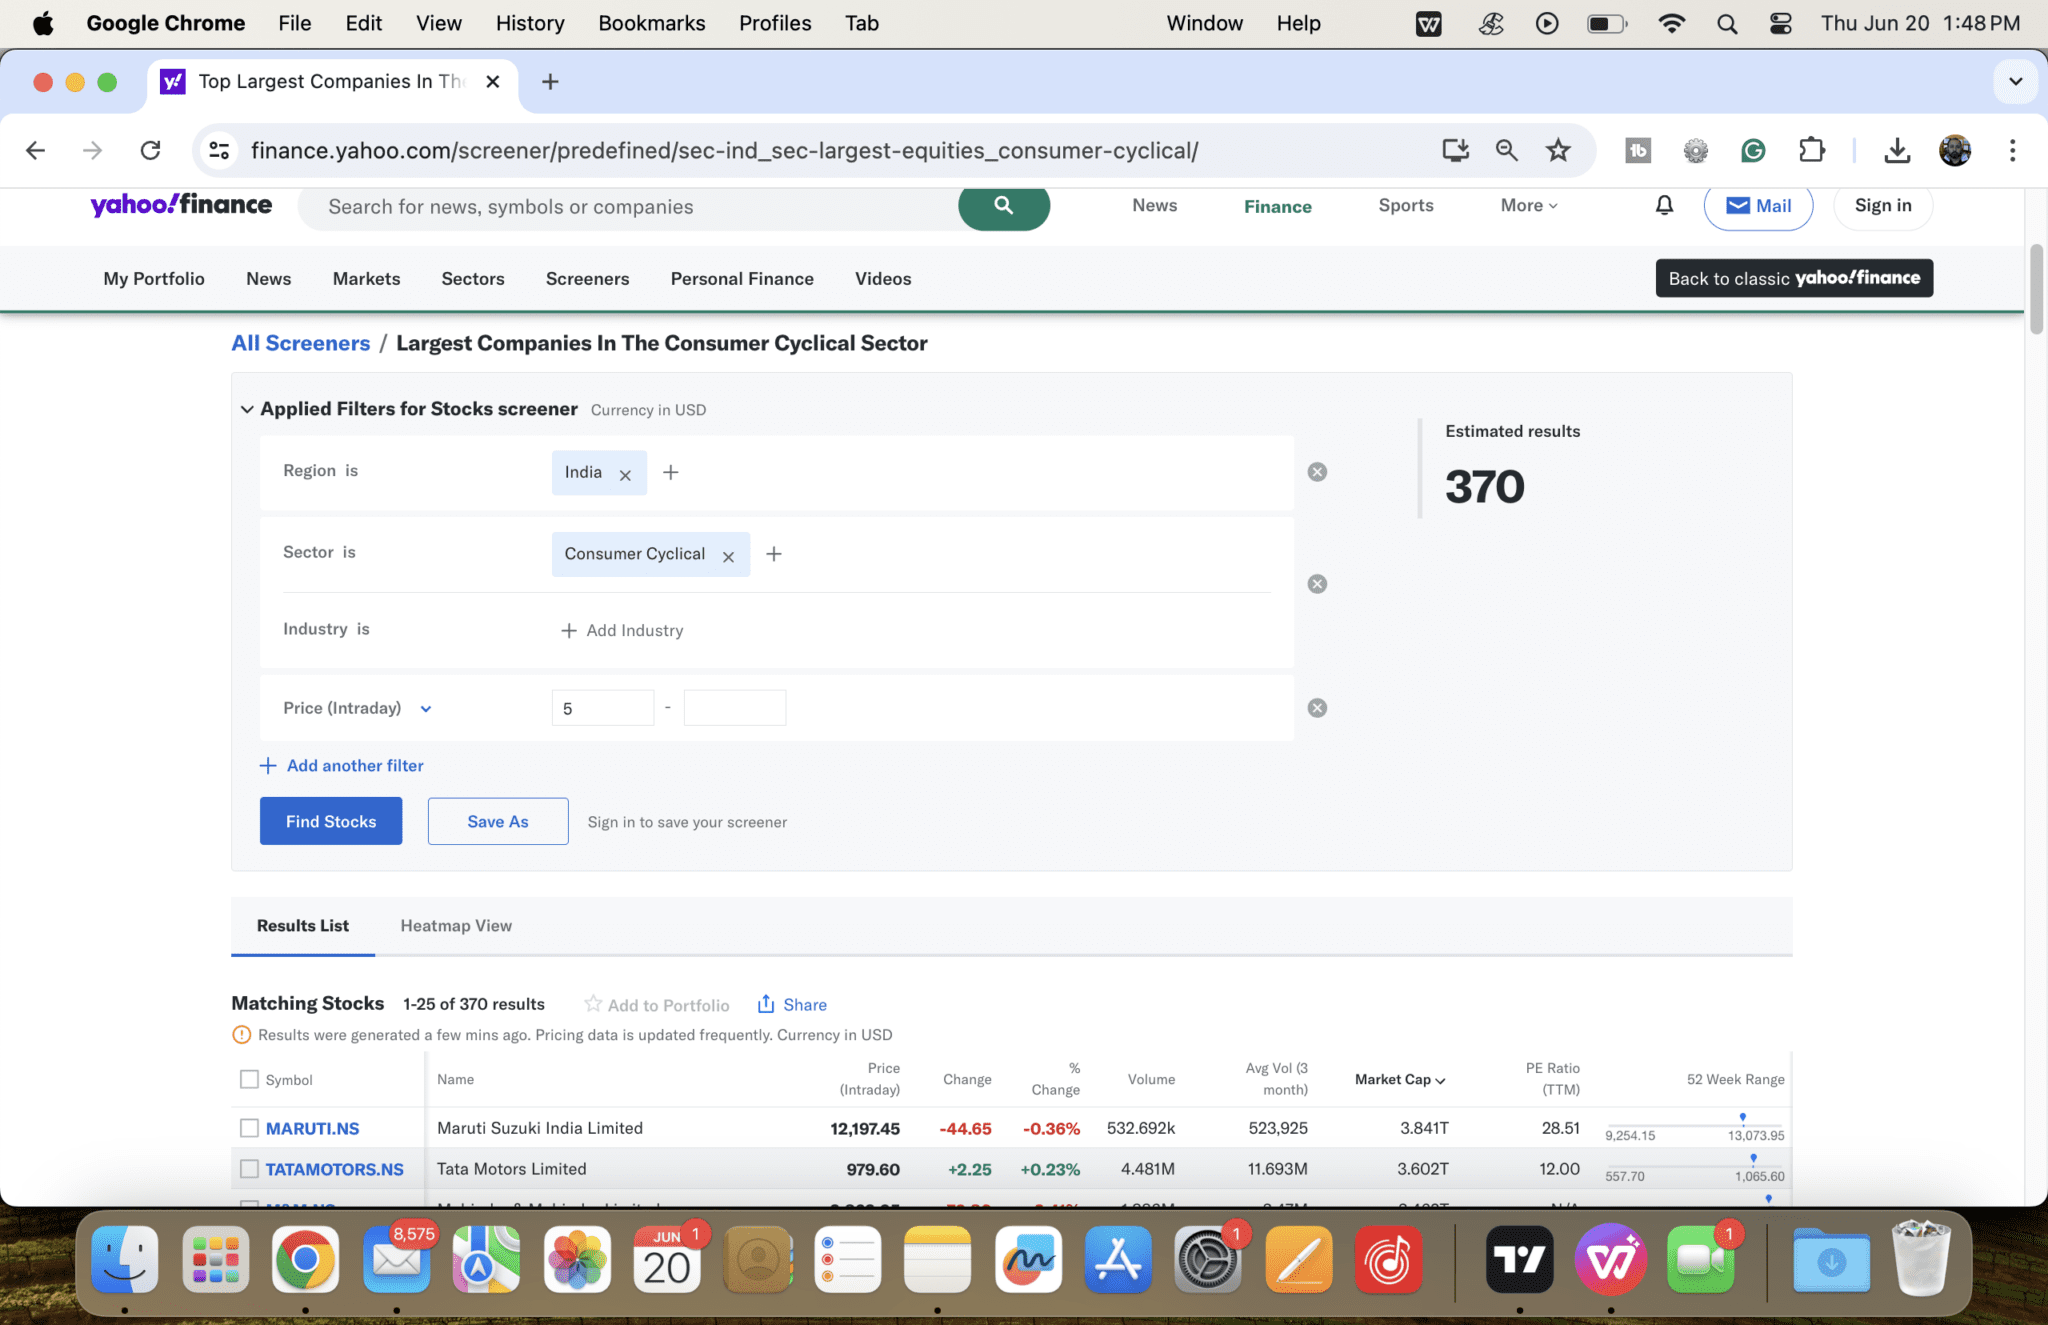Expand the More menu in header
This screenshot has width=2048, height=1325.
click(1529, 206)
